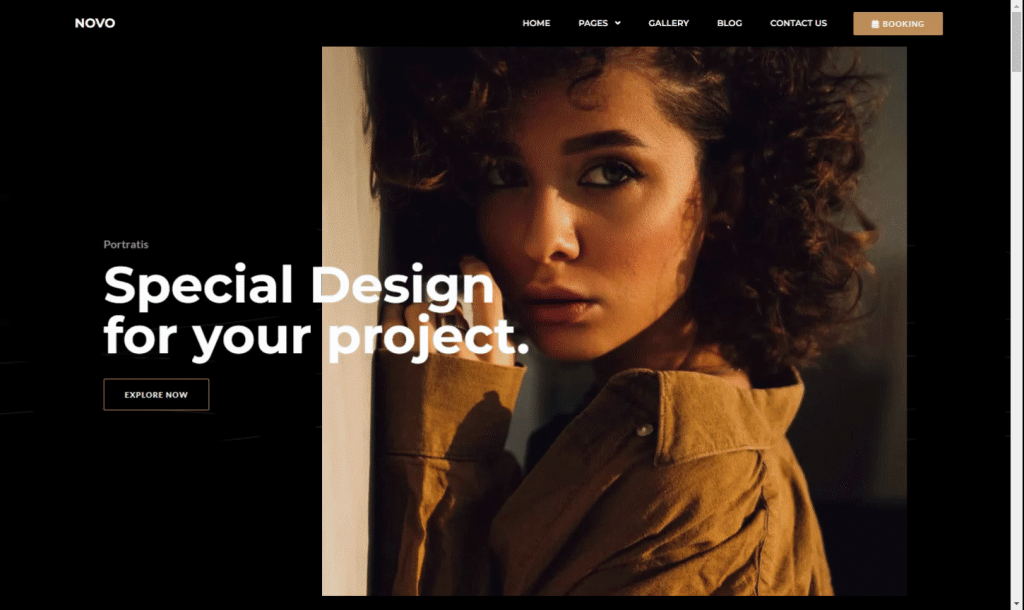
Task: Navigate to Contact Us
Action: [x=798, y=23]
